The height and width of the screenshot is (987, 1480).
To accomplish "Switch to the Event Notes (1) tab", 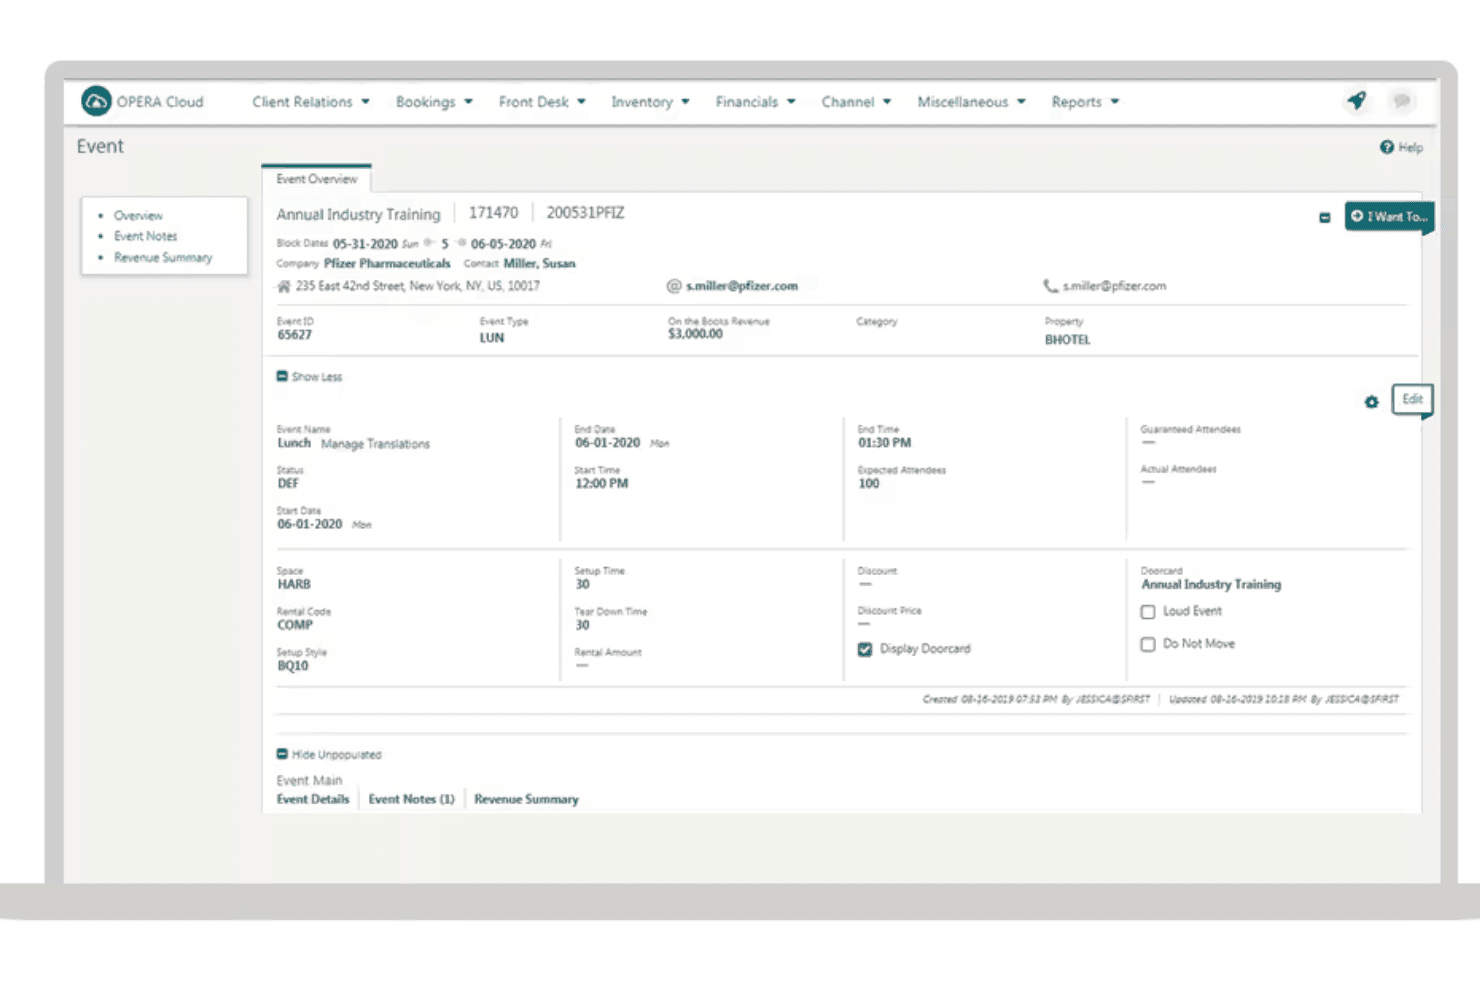I will point(411,799).
